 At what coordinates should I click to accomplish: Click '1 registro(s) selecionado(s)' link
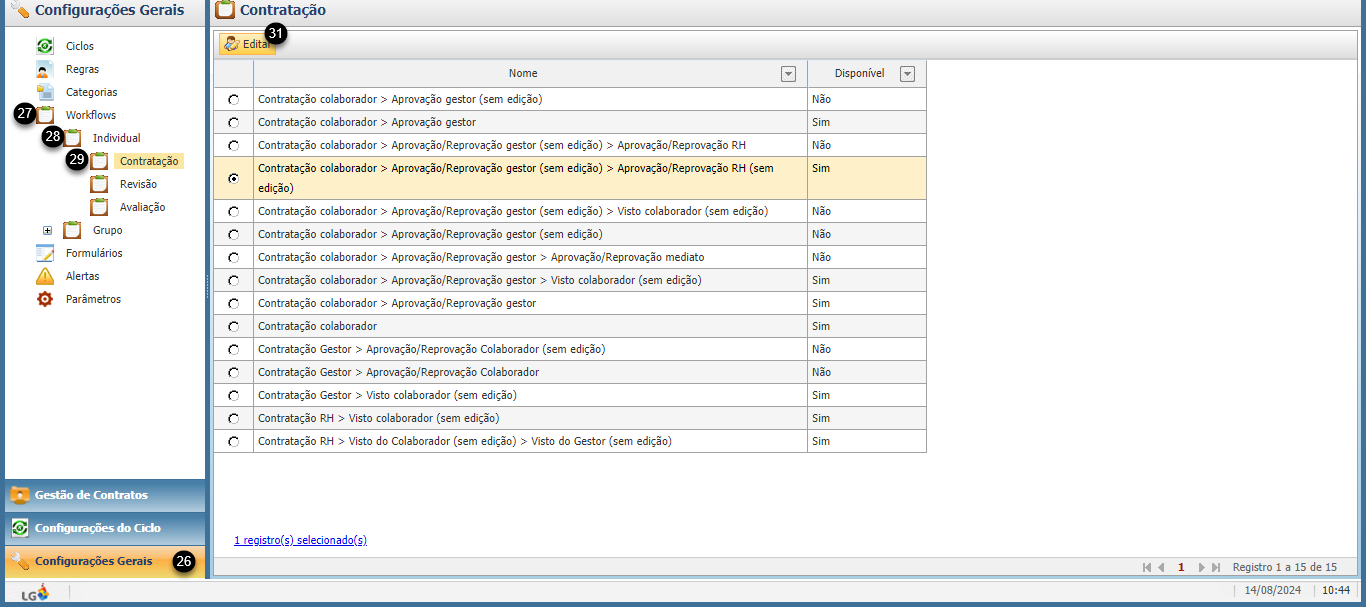(x=300, y=540)
